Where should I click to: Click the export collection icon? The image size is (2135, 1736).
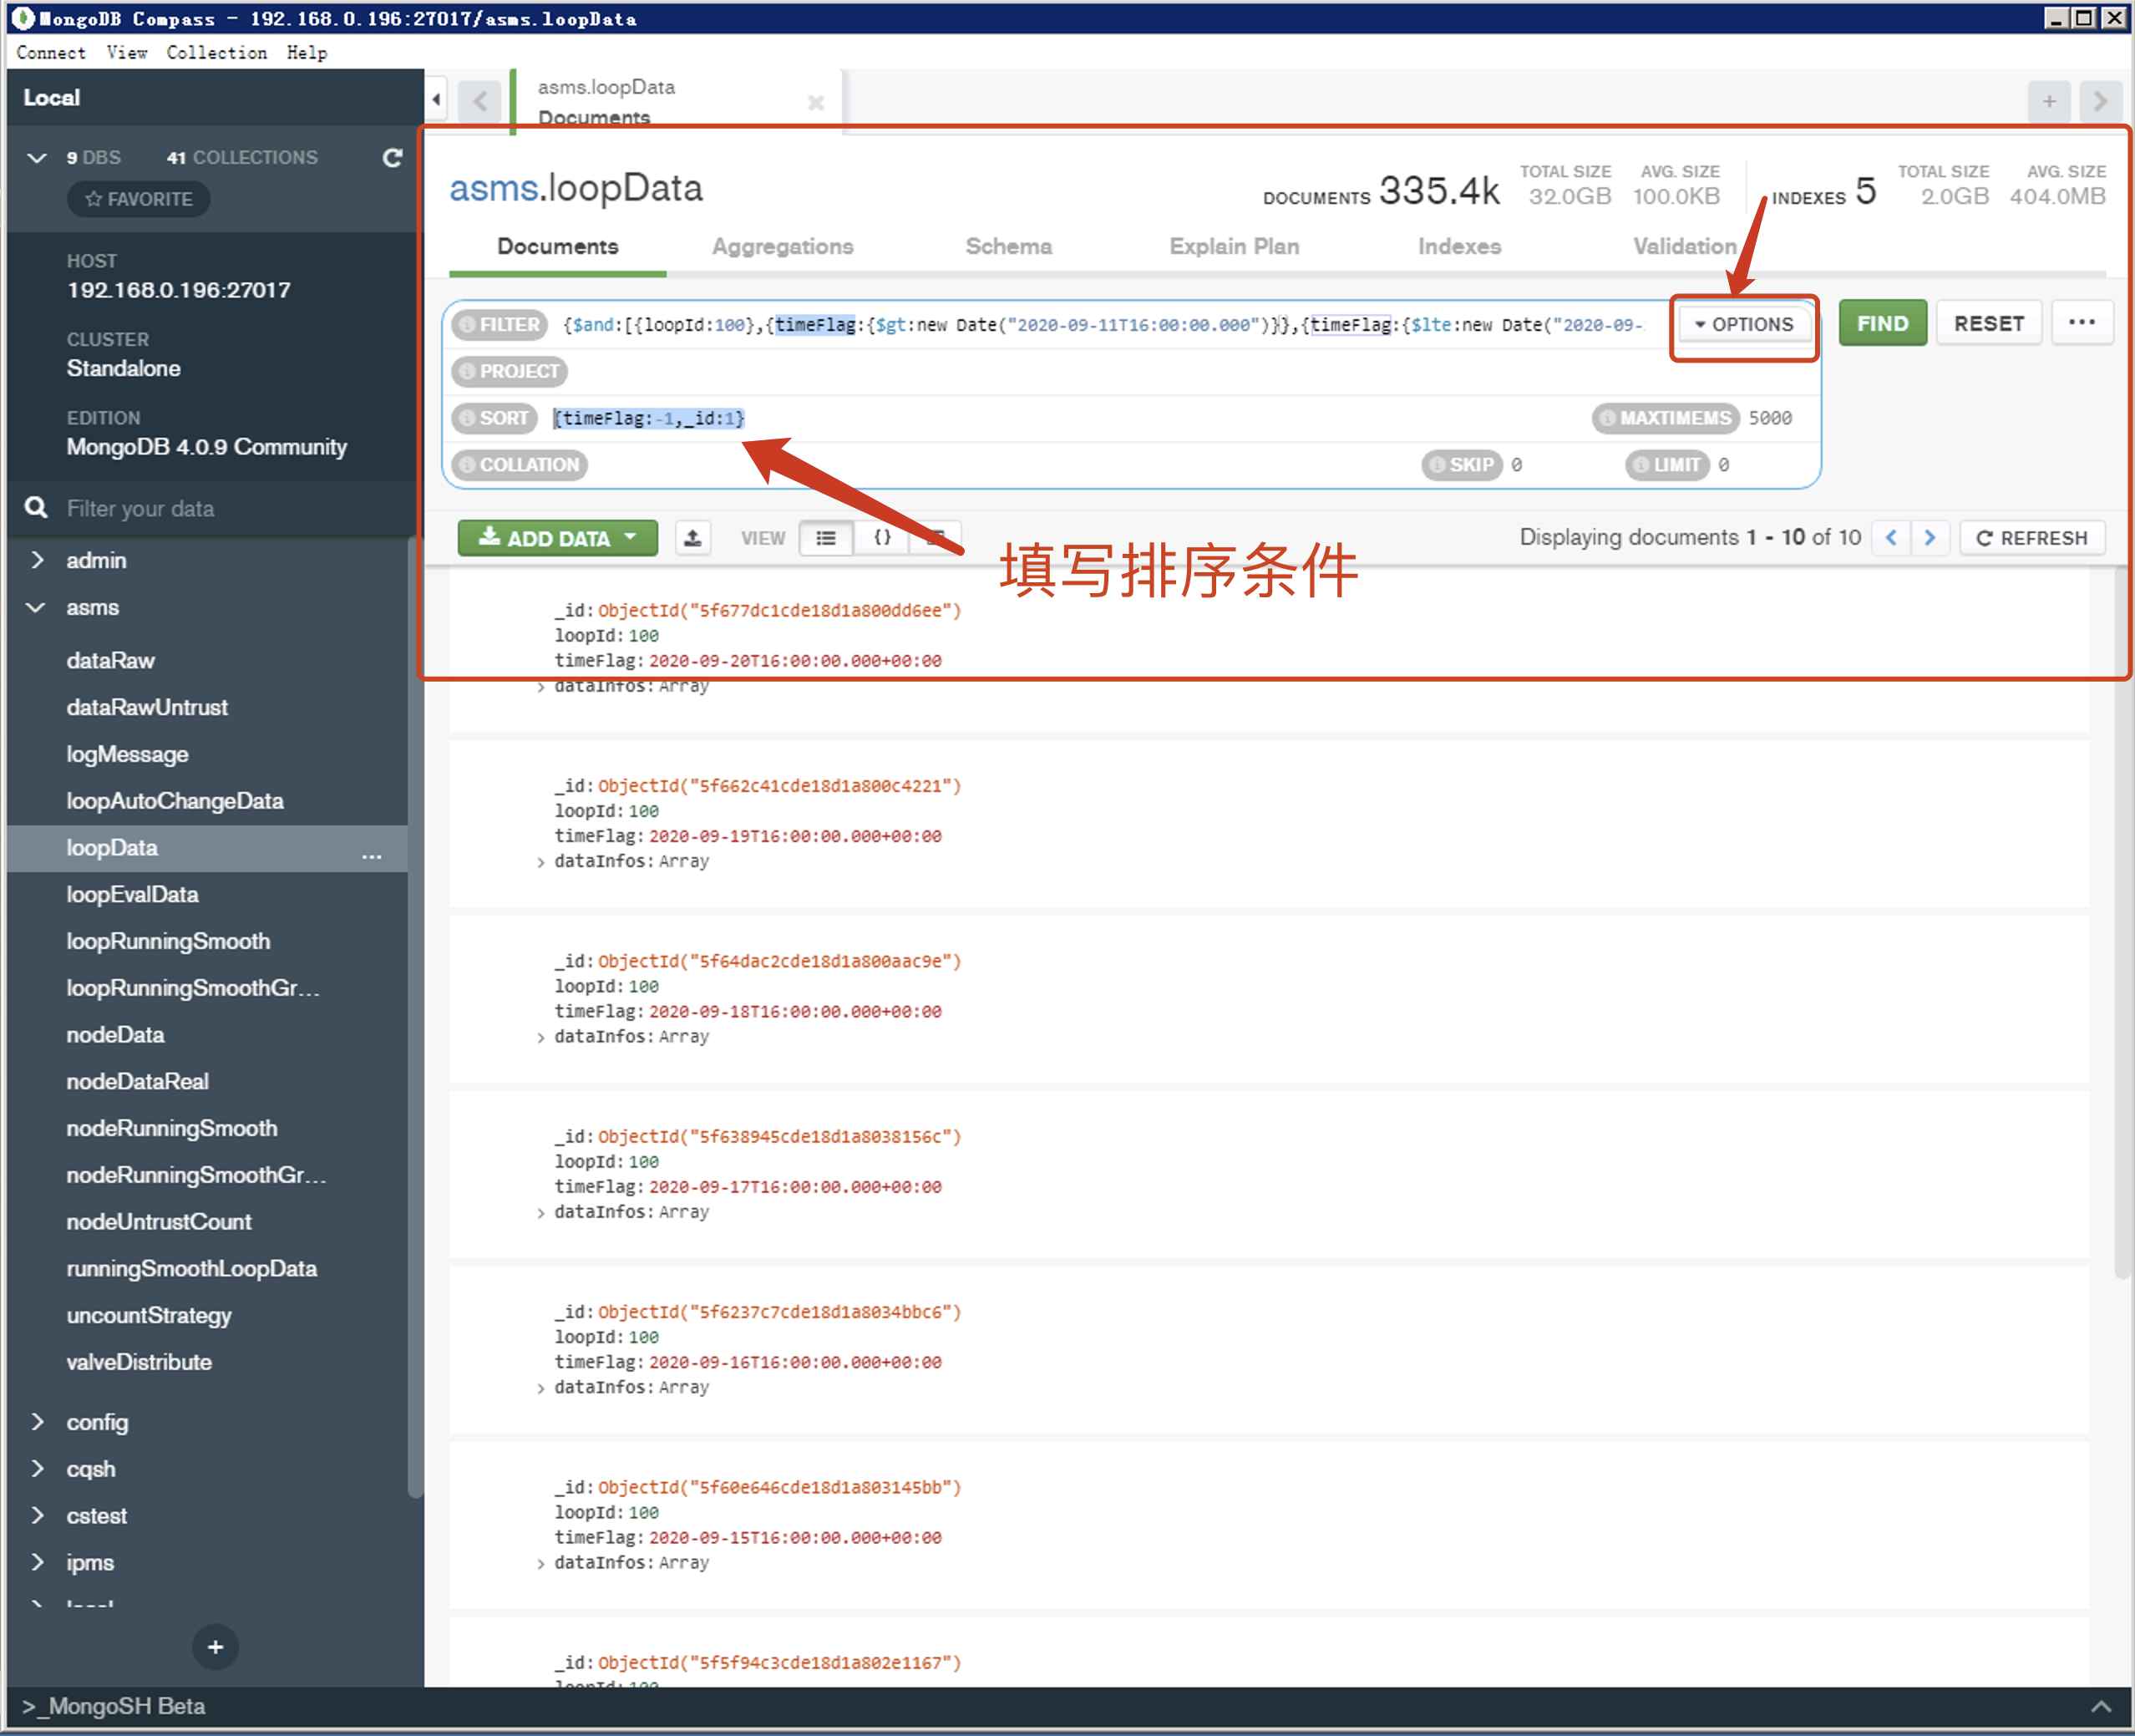click(692, 538)
